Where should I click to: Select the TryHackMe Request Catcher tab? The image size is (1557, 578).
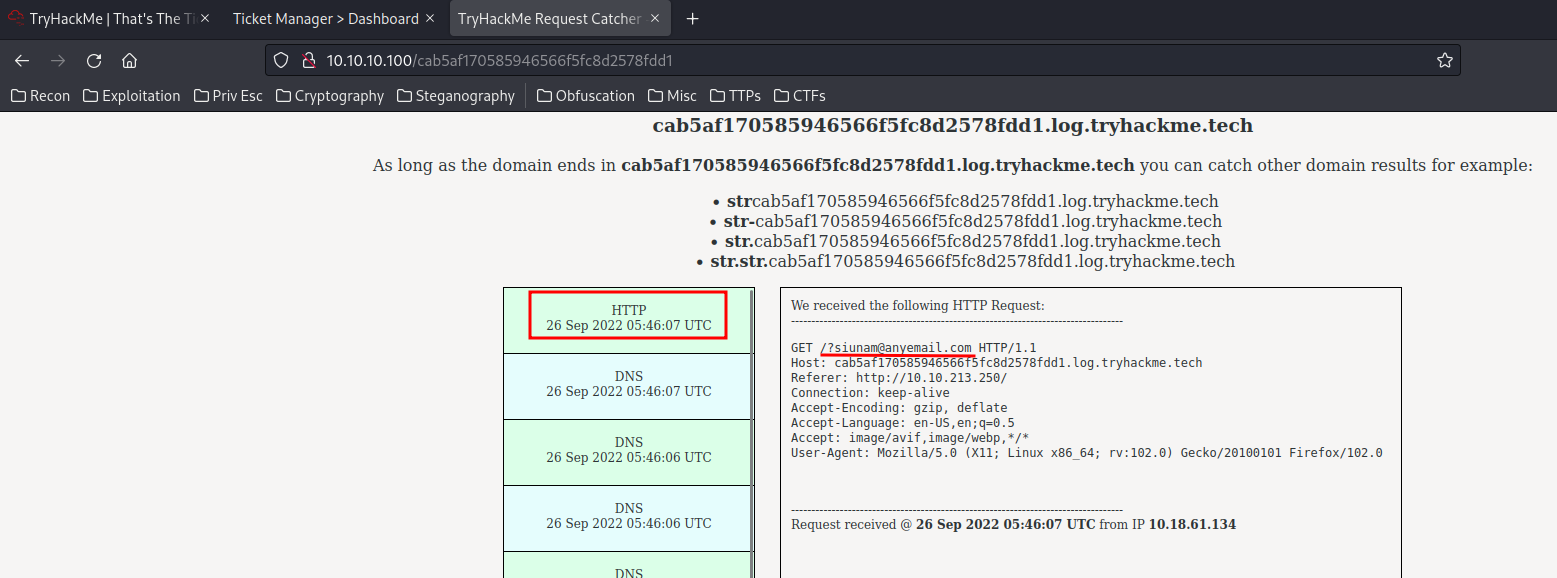[558, 18]
